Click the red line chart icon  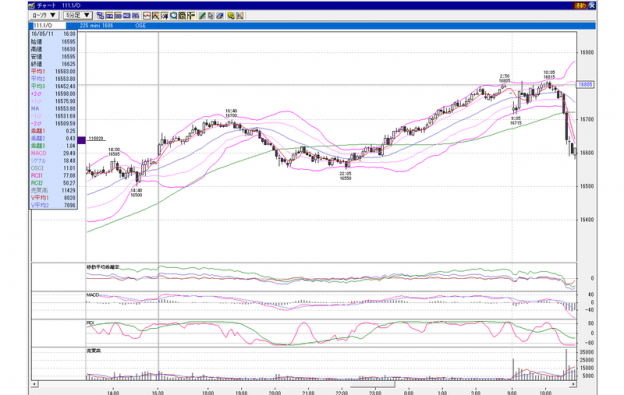coord(147,16)
